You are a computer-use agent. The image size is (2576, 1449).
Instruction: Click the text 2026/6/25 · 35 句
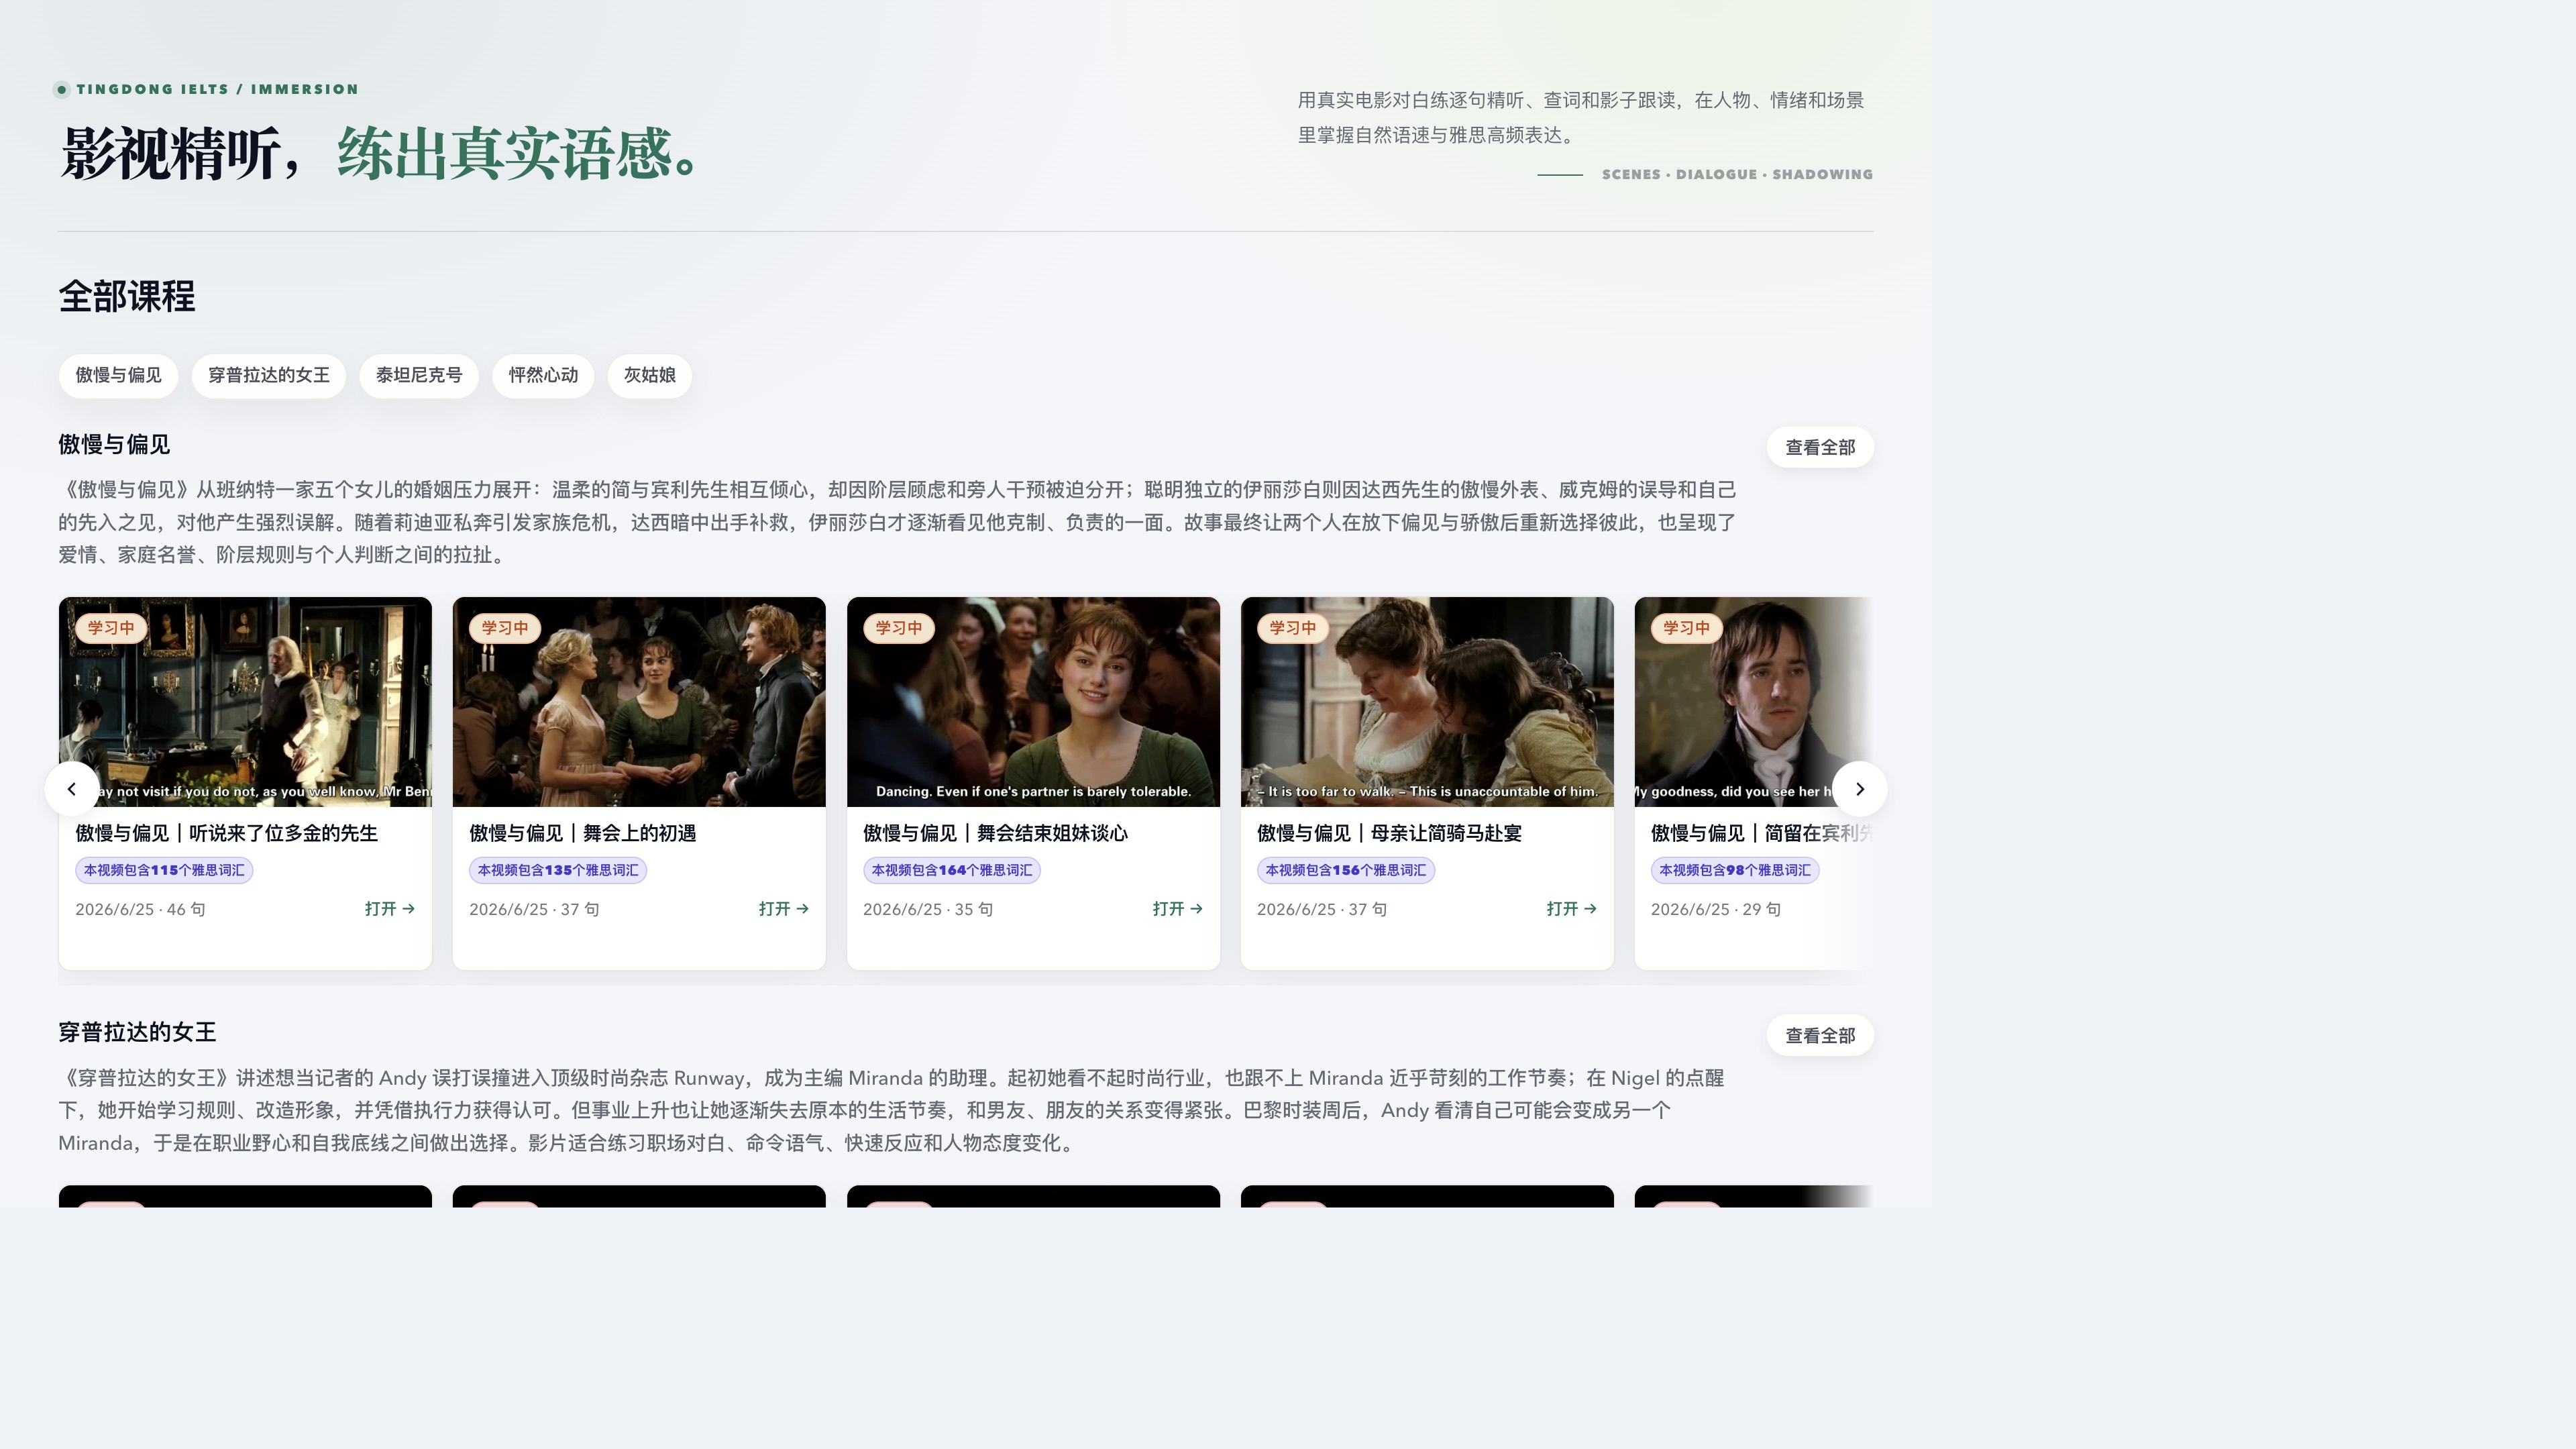928,909
